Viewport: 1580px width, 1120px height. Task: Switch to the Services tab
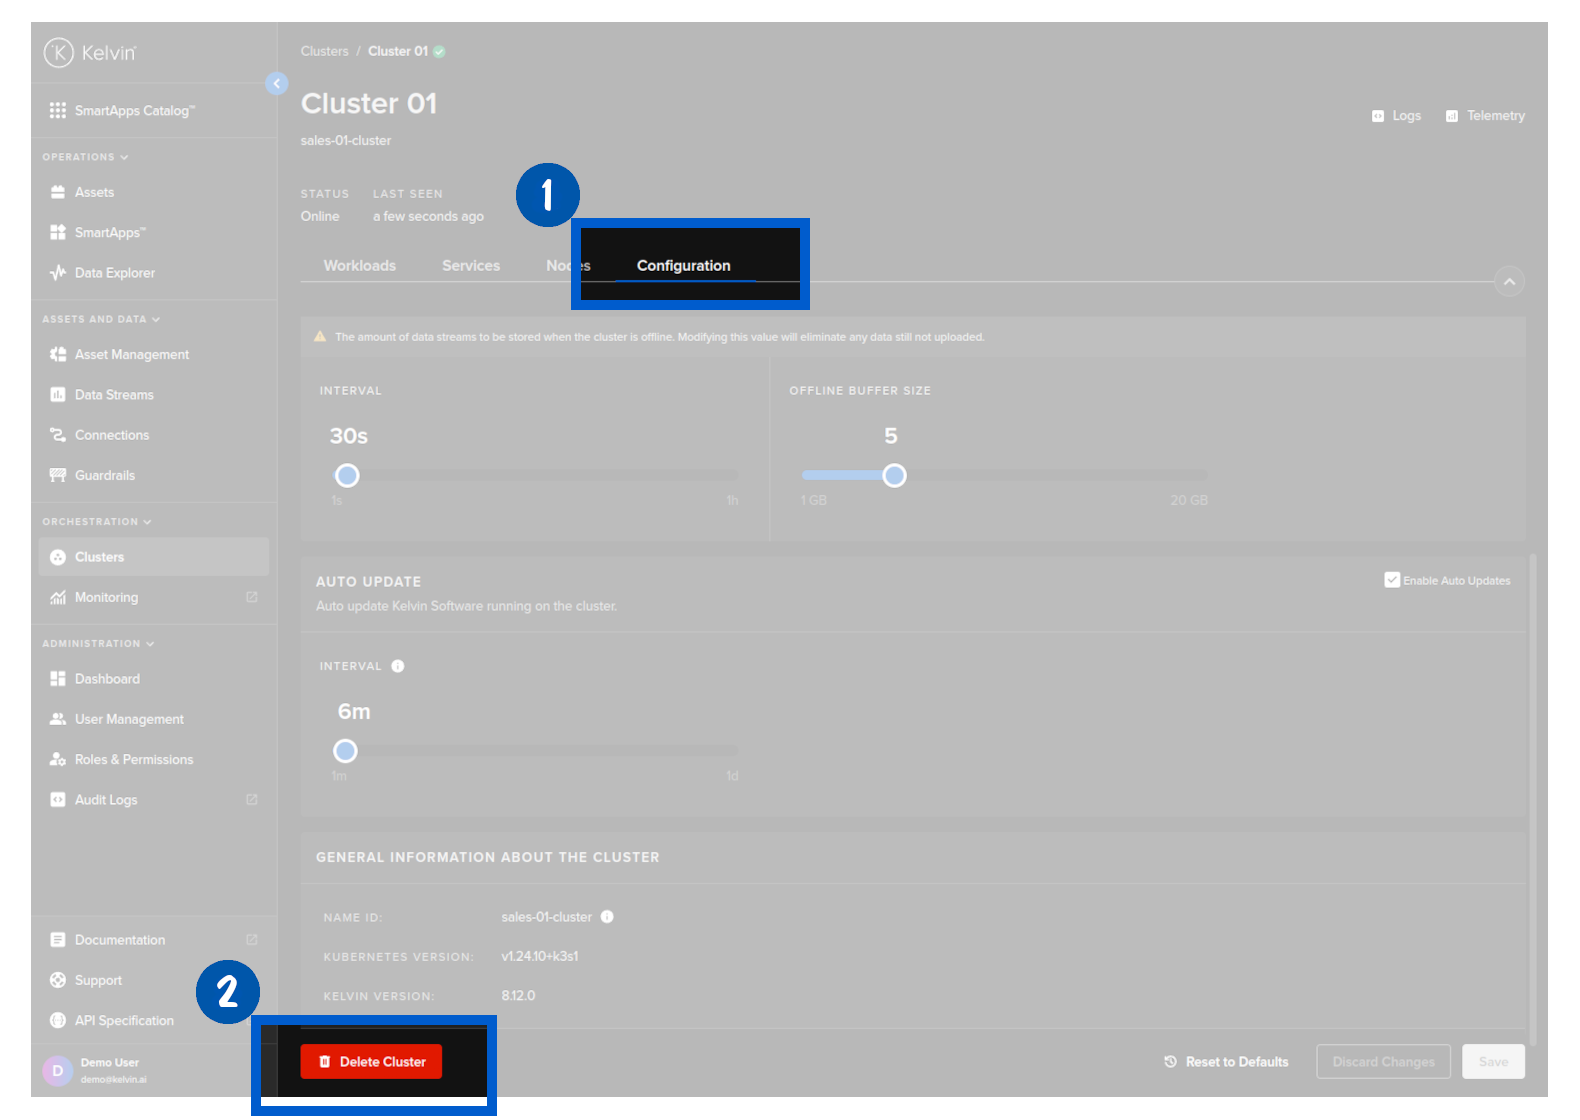470,266
